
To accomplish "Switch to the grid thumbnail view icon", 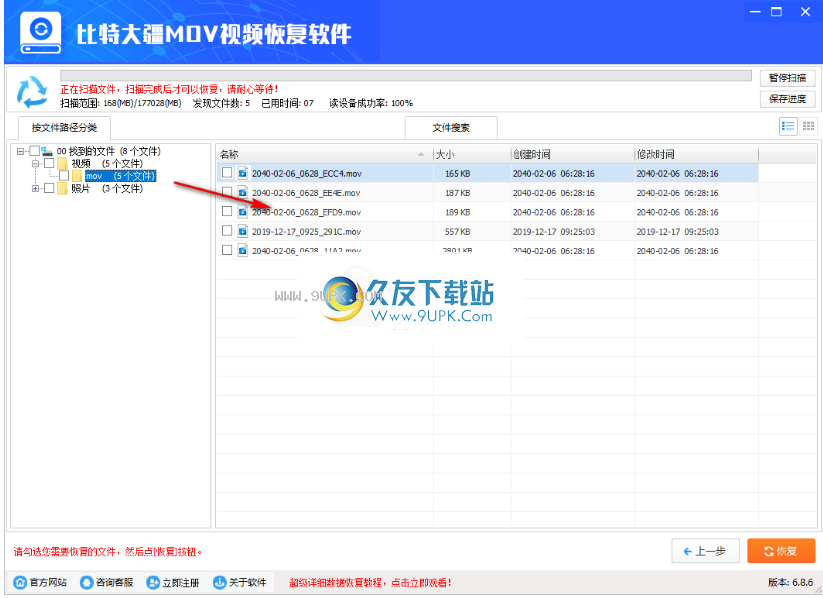I will click(x=808, y=127).
